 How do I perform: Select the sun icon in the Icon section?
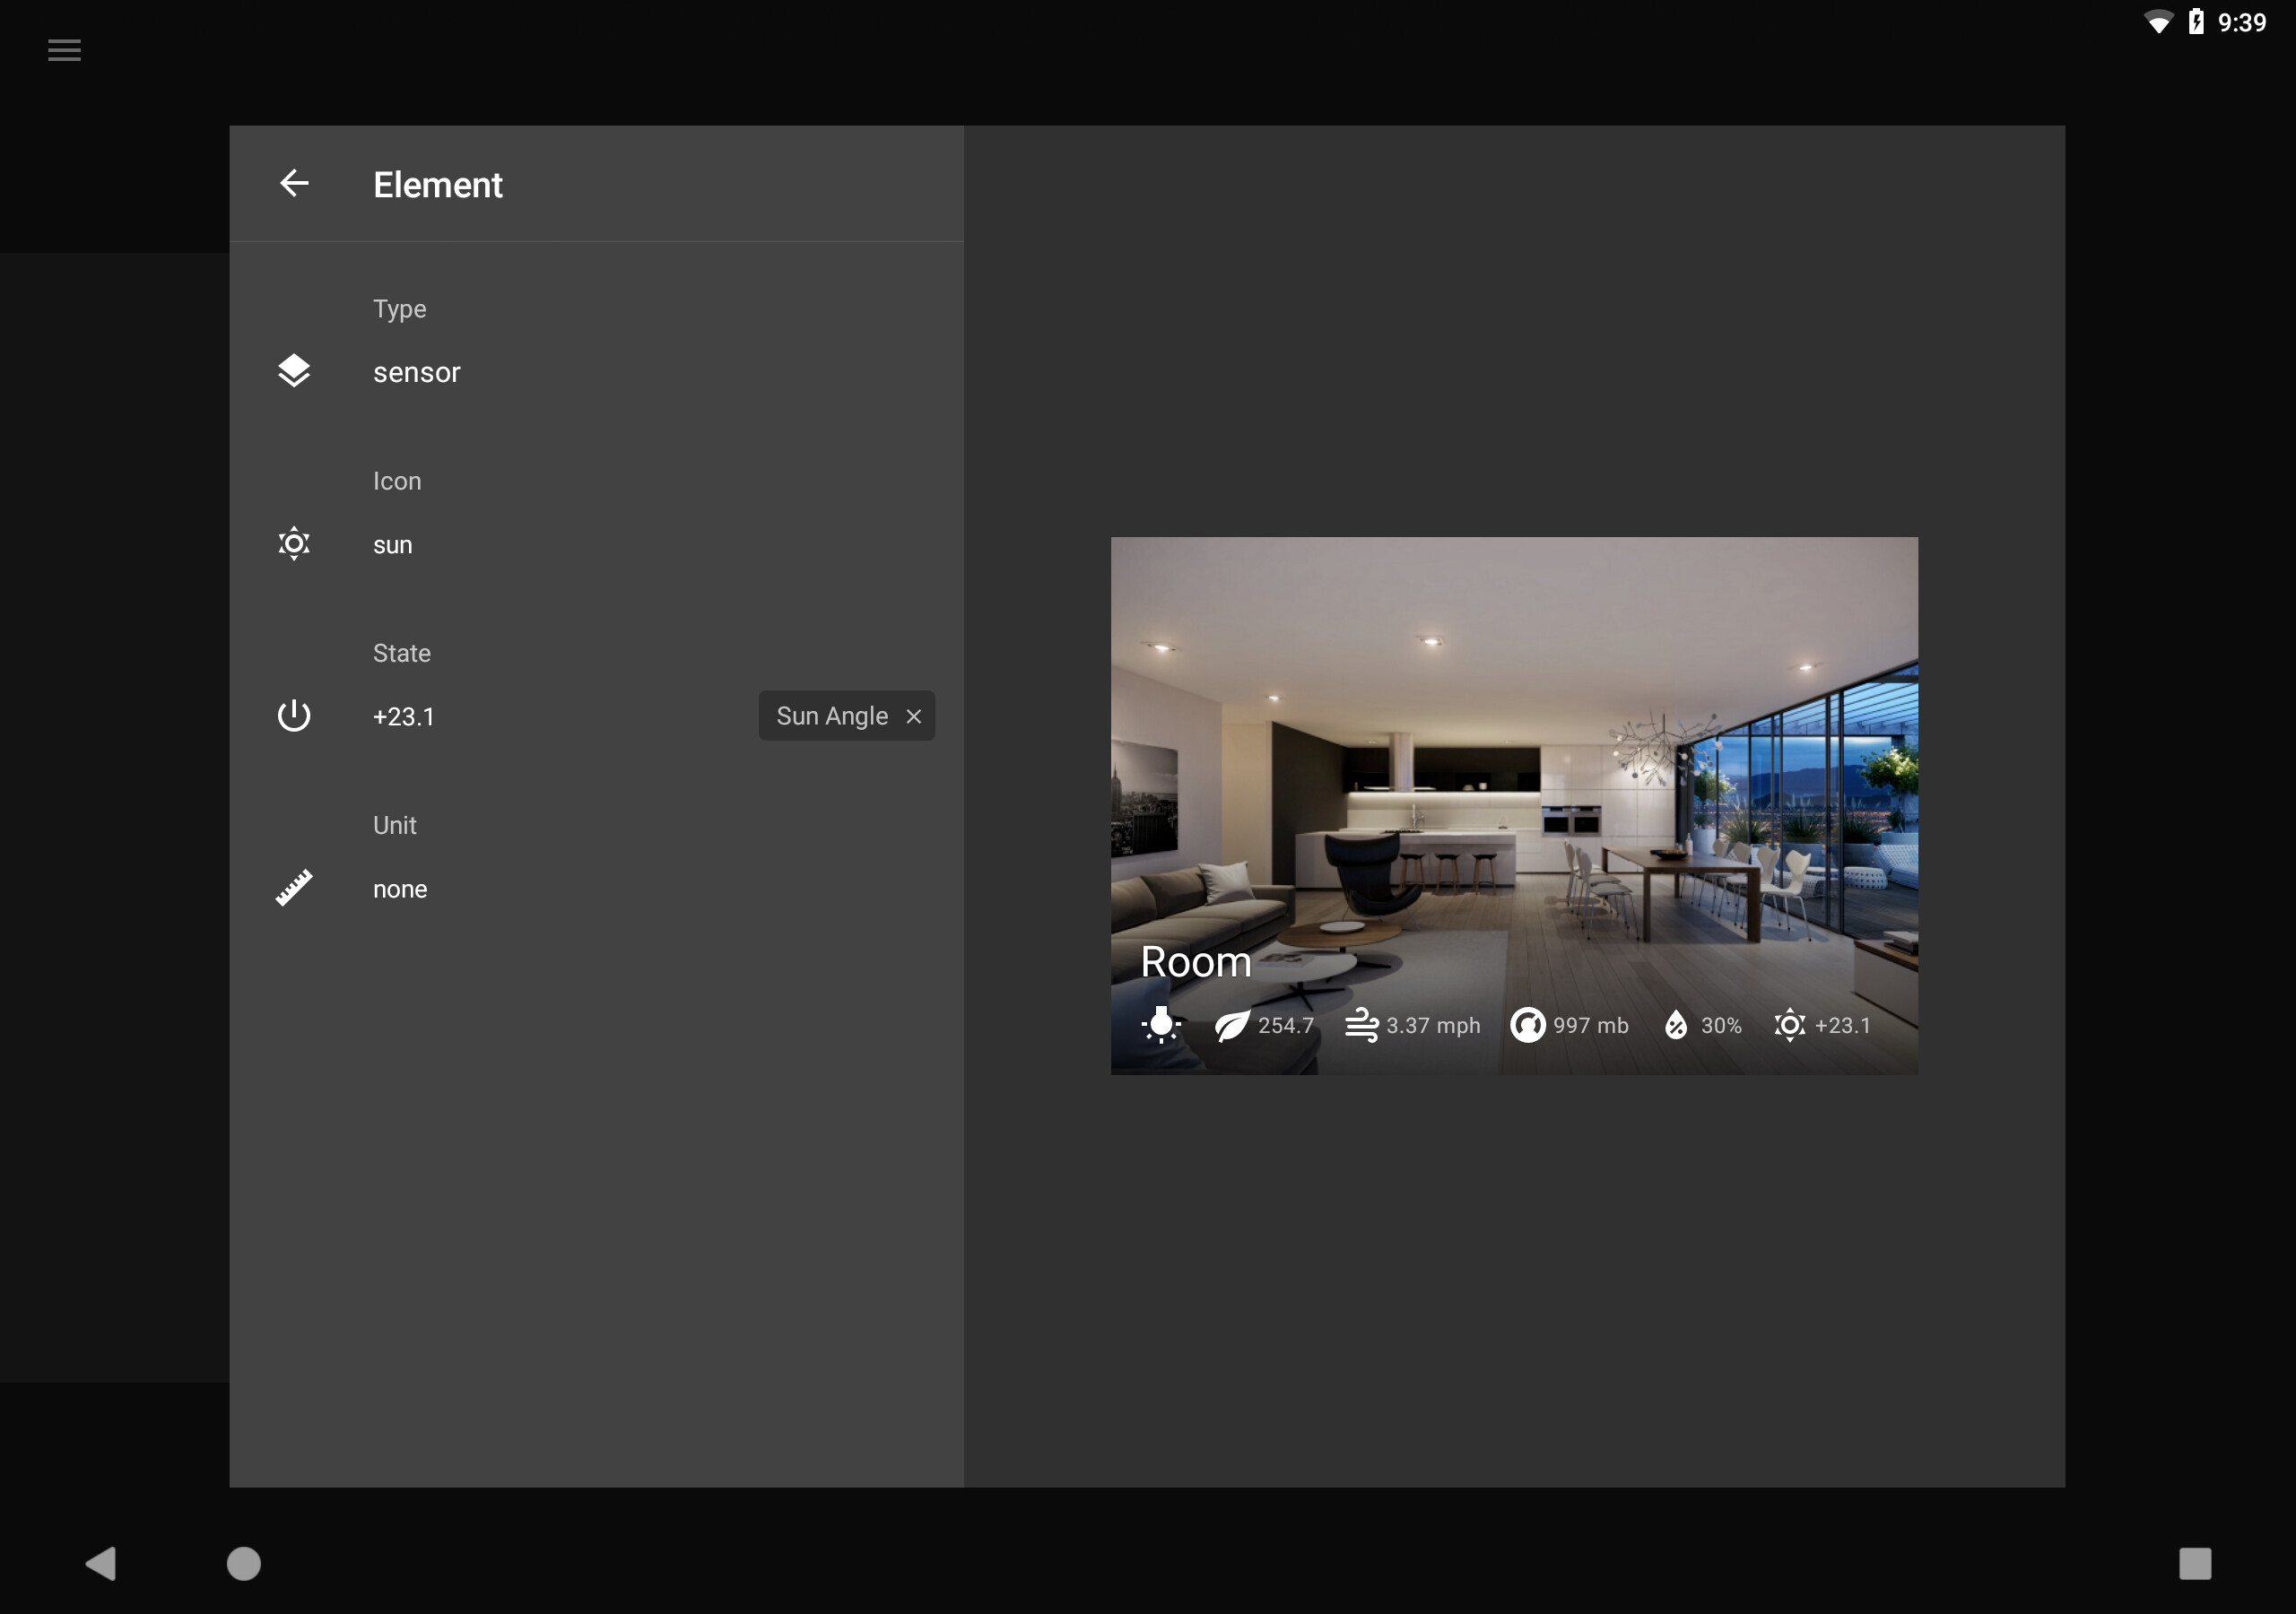click(x=294, y=543)
